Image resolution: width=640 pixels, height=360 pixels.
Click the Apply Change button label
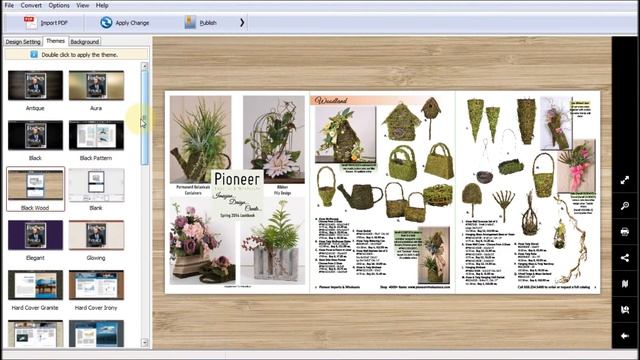pyautogui.click(x=132, y=23)
